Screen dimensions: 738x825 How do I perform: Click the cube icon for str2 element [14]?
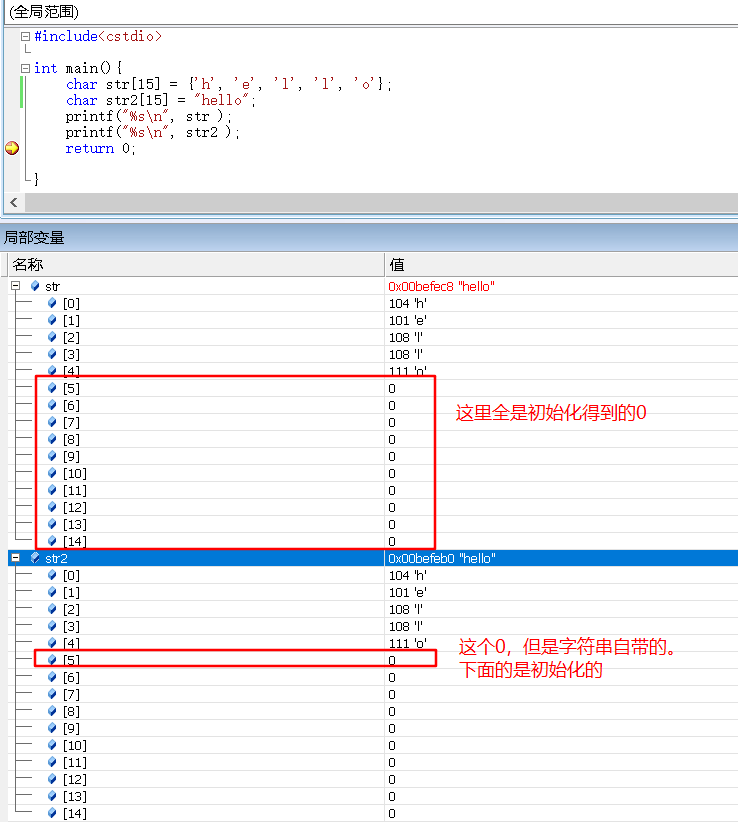(52, 813)
